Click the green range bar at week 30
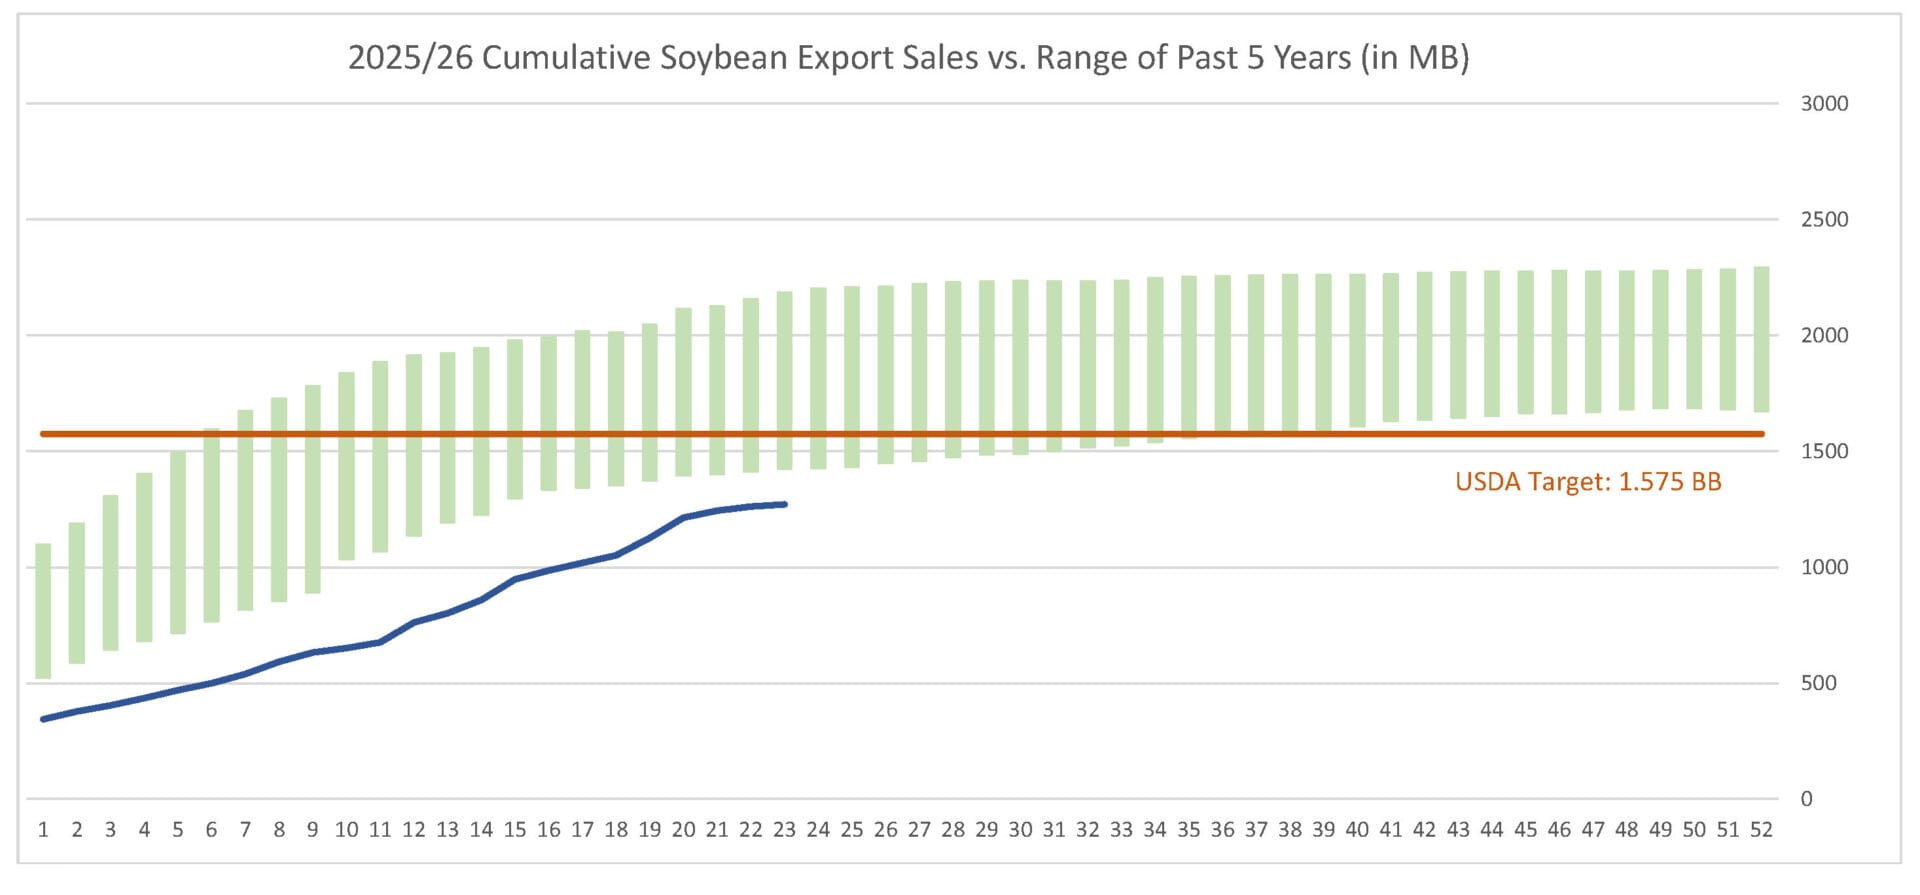Image resolution: width=1920 pixels, height=895 pixels. [x=1020, y=367]
